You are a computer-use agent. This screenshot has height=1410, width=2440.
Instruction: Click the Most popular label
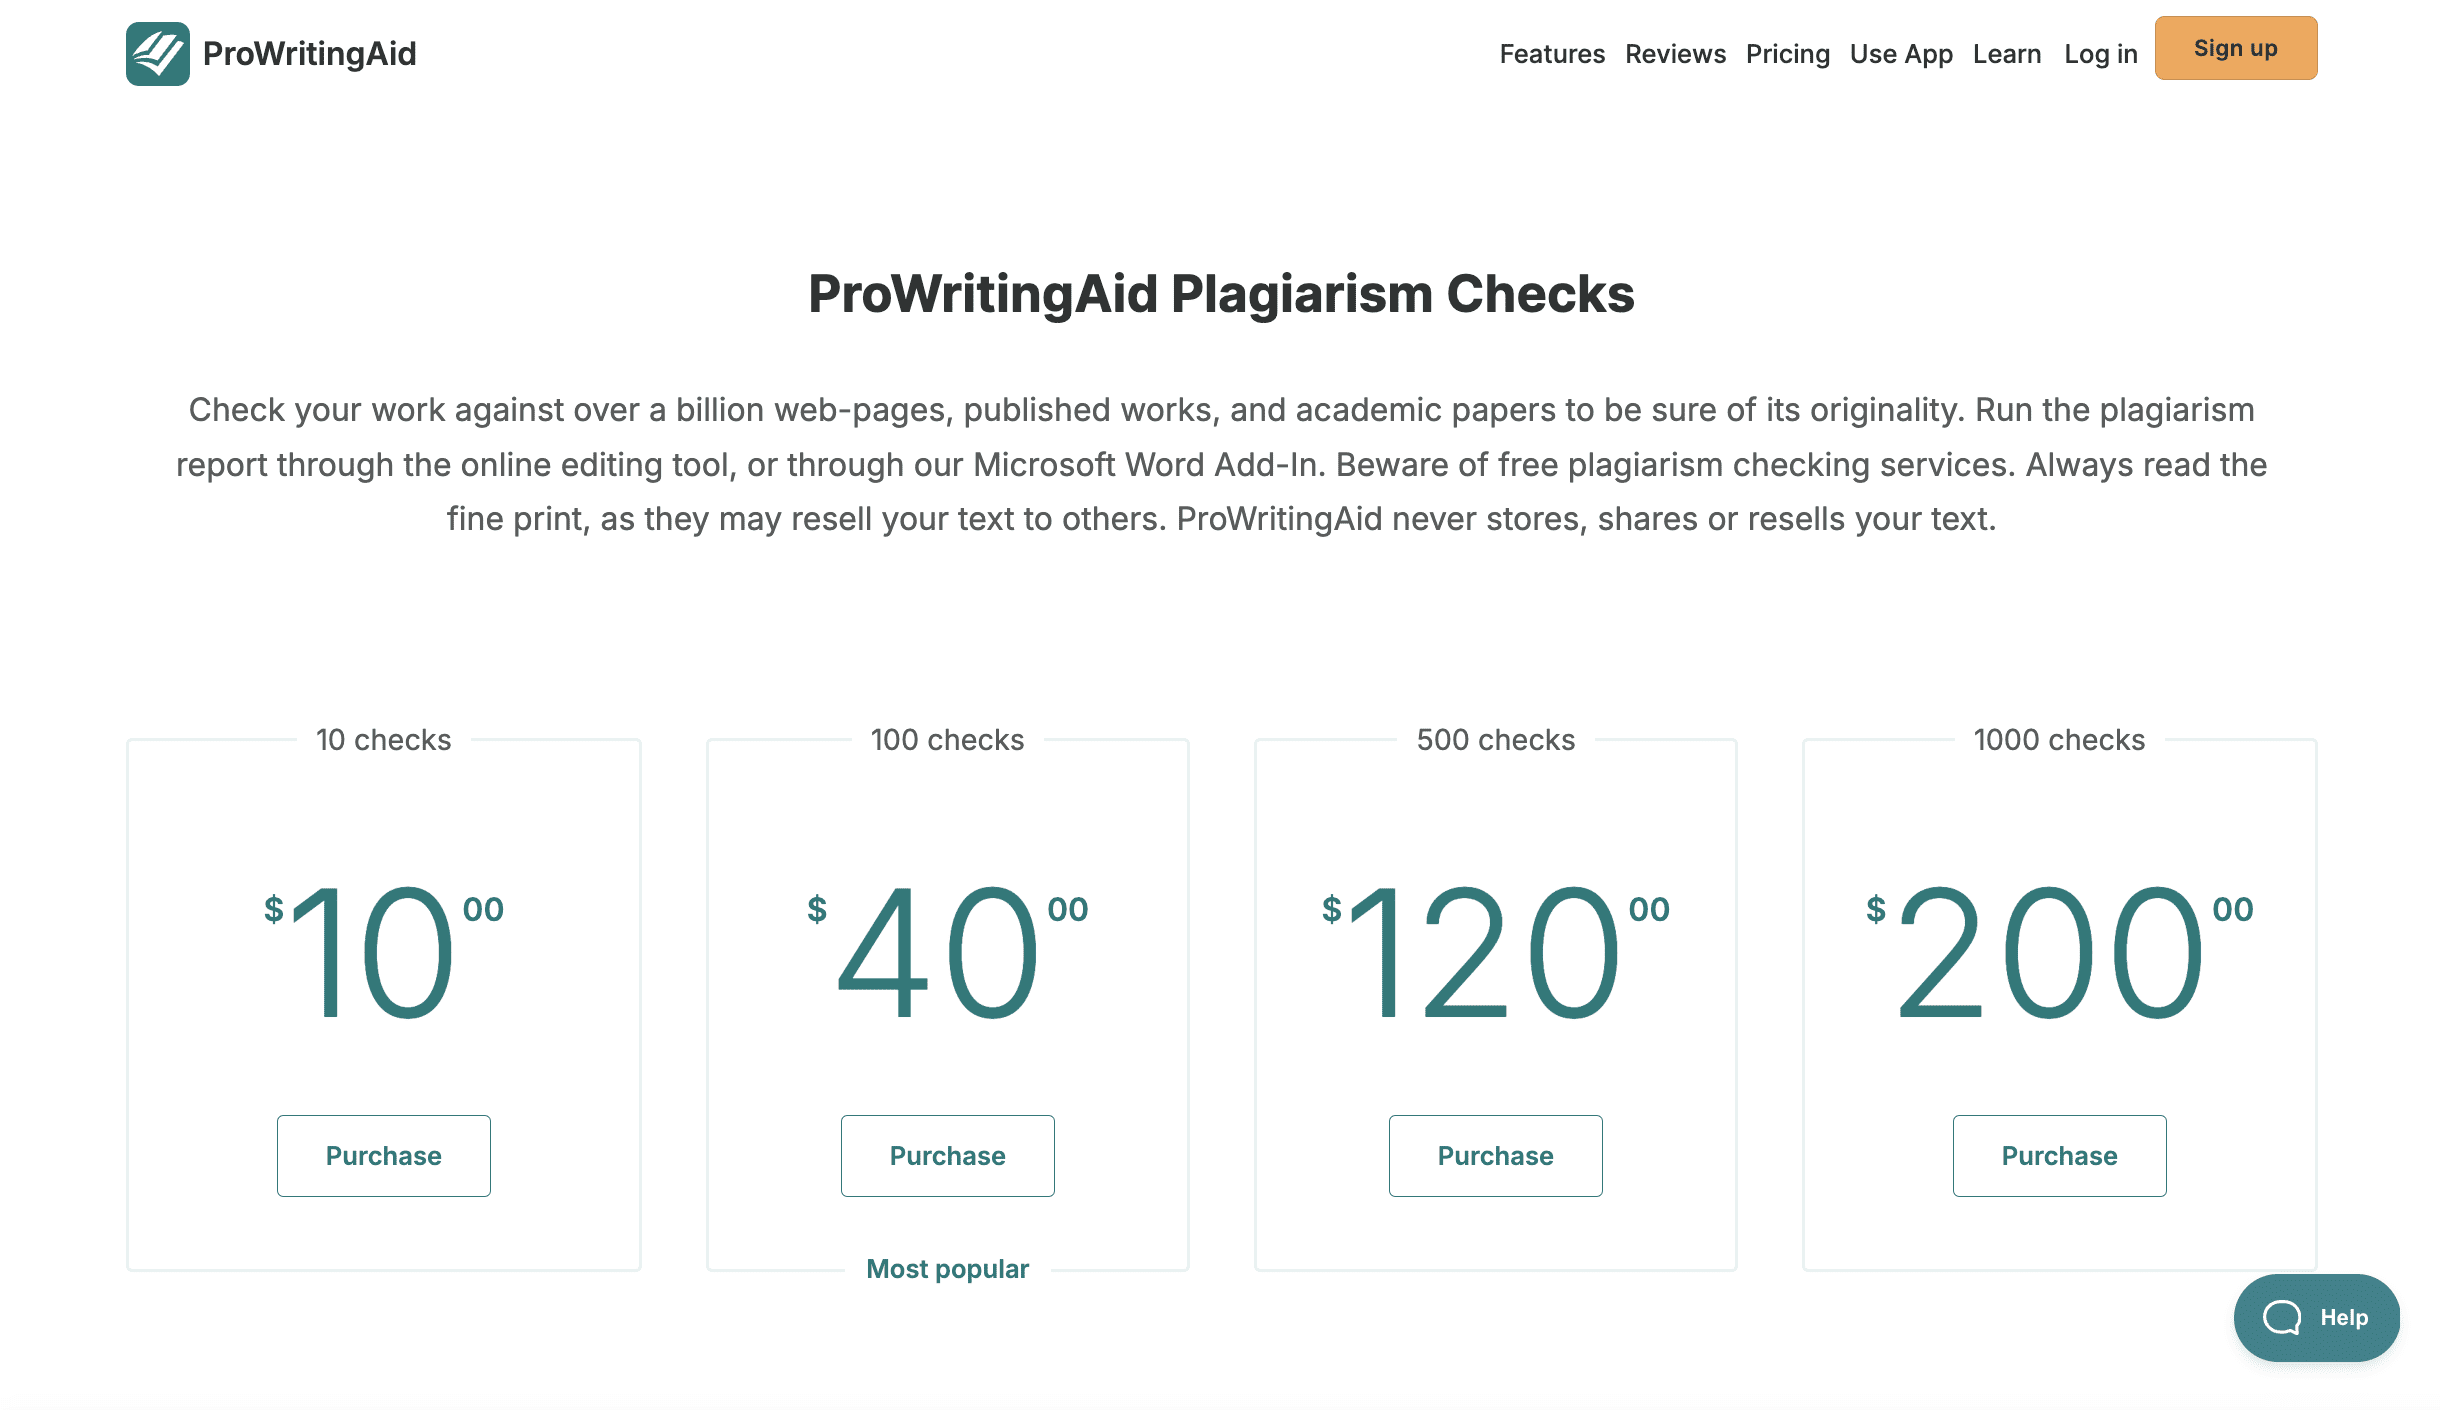pyautogui.click(x=947, y=1269)
